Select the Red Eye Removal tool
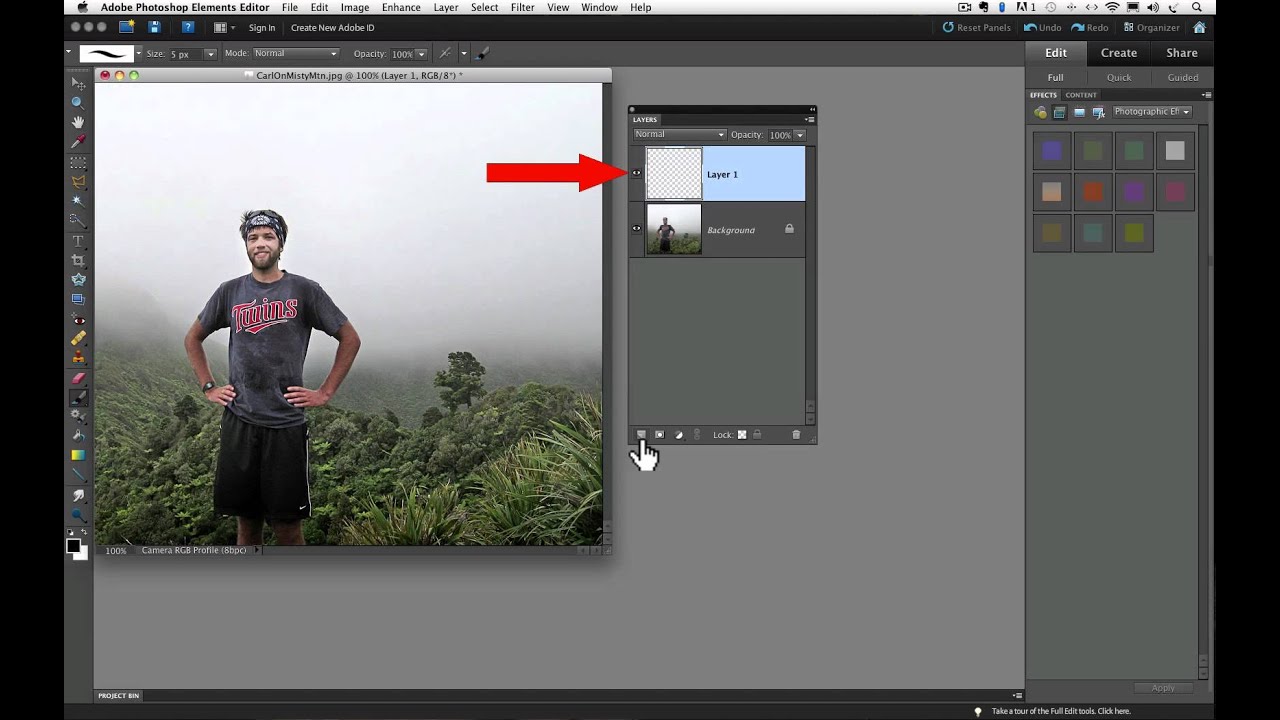This screenshot has height=720, width=1280. tap(78, 319)
